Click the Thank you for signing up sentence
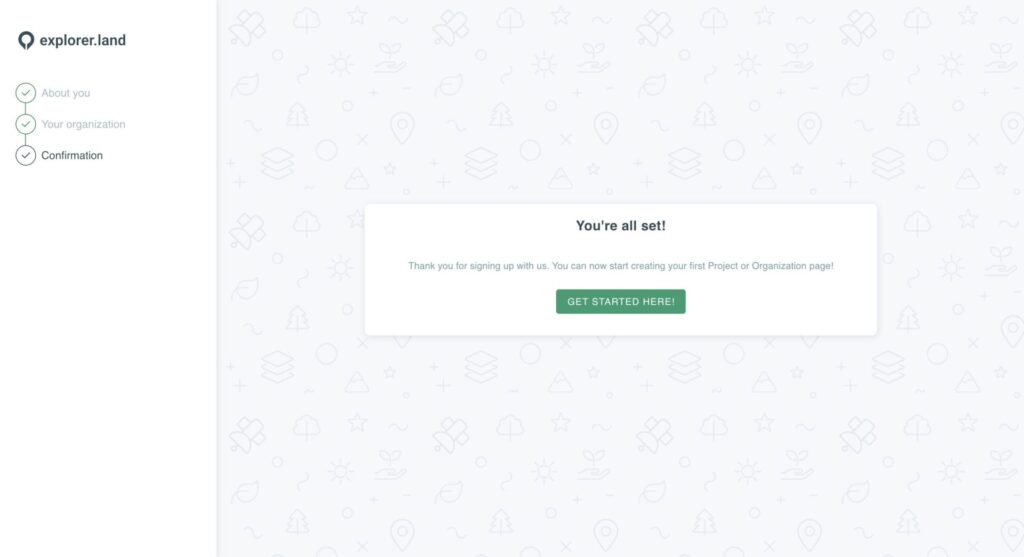The height and width of the screenshot is (557, 1024). point(478,266)
